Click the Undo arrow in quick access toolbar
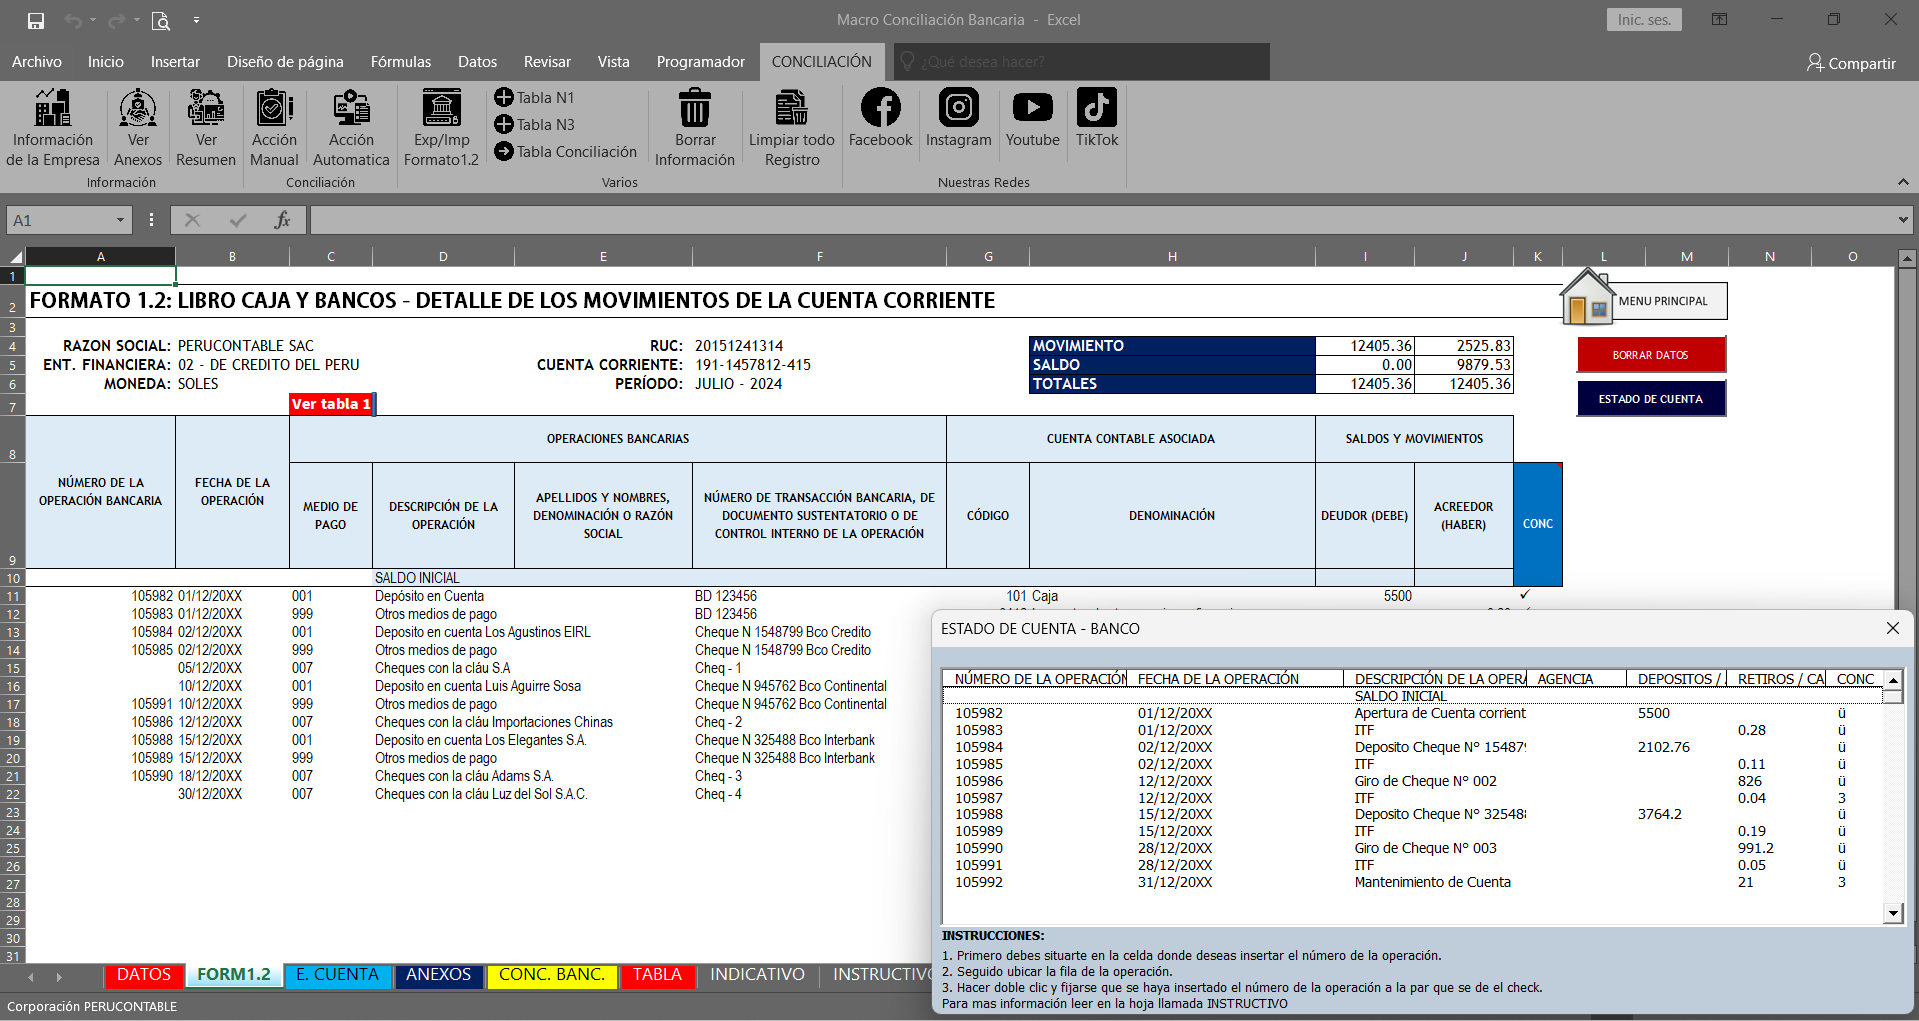The height and width of the screenshot is (1021, 1919). (x=73, y=20)
